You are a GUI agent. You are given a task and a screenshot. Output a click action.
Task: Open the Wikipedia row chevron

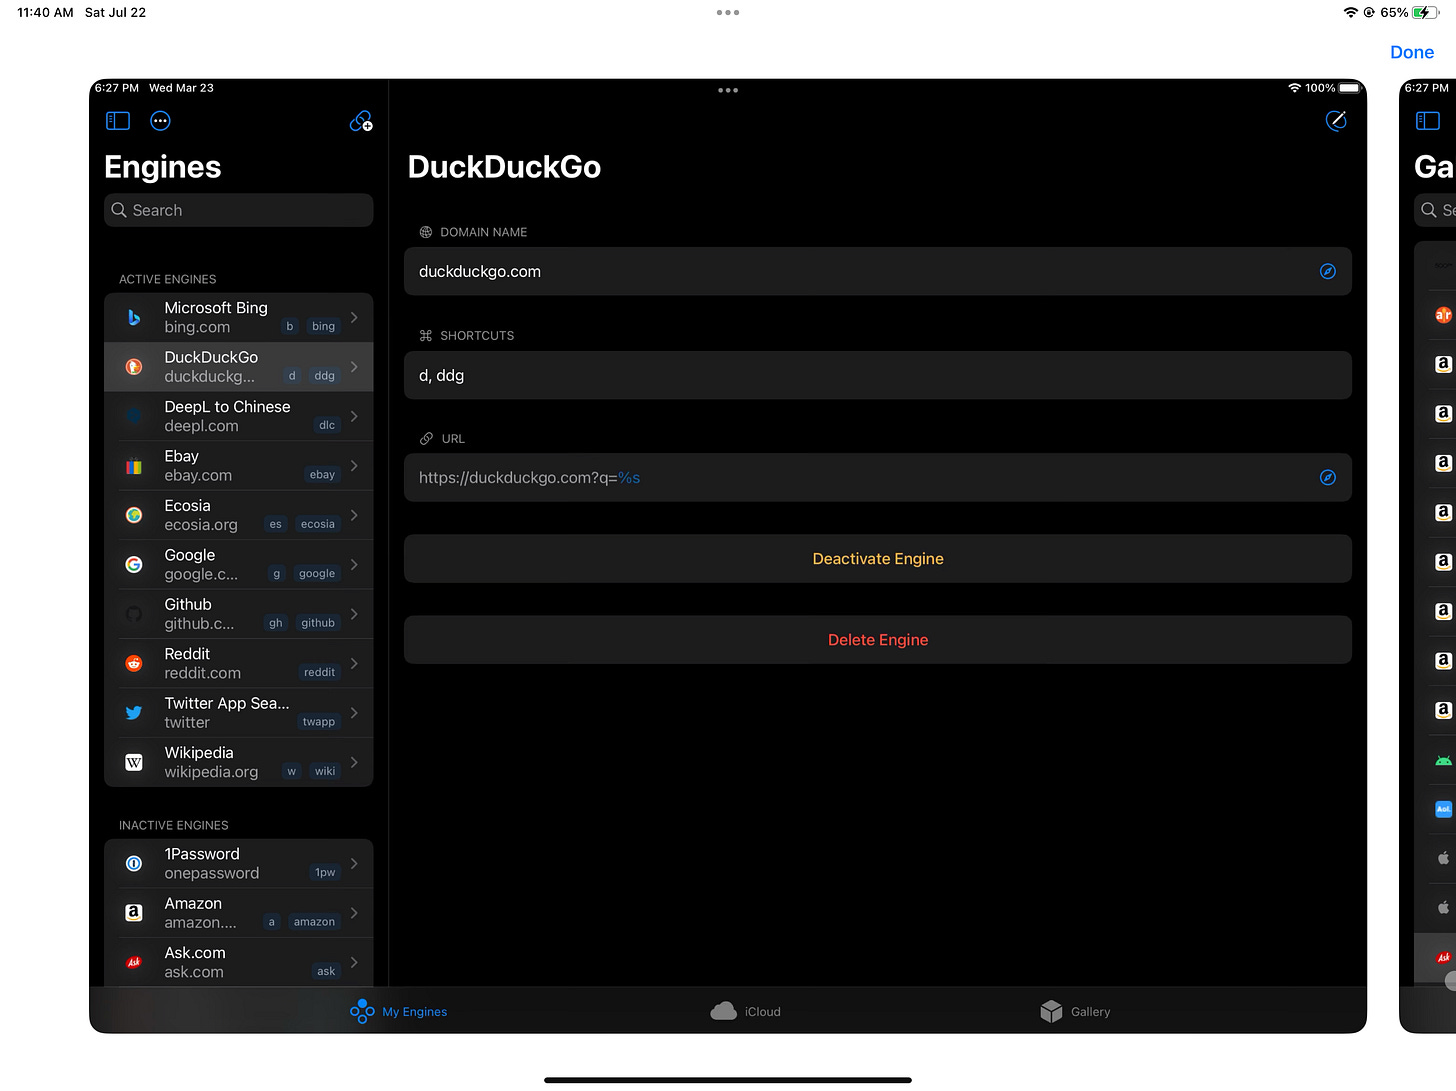coord(354,762)
